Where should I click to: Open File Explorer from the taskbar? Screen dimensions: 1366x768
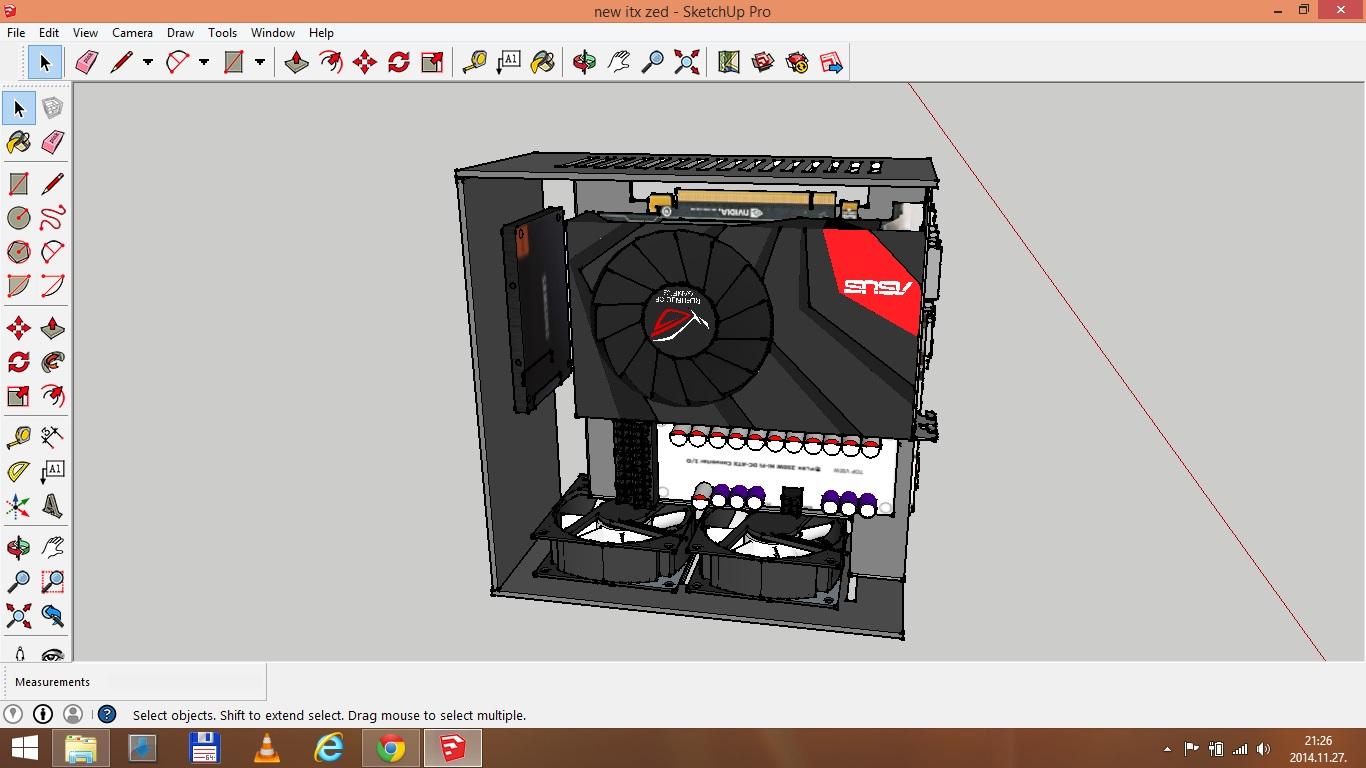coord(81,748)
